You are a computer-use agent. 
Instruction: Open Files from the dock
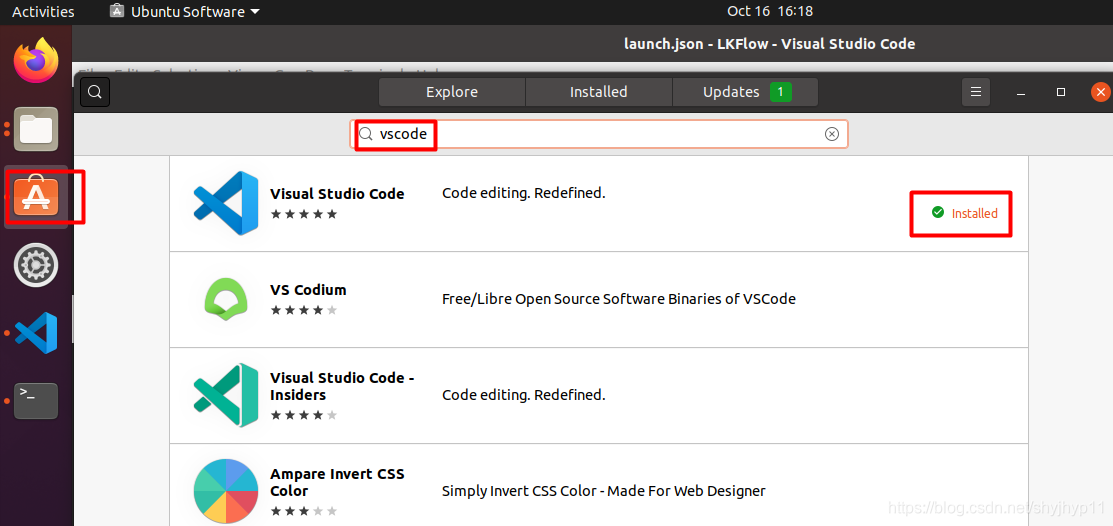tap(36, 129)
